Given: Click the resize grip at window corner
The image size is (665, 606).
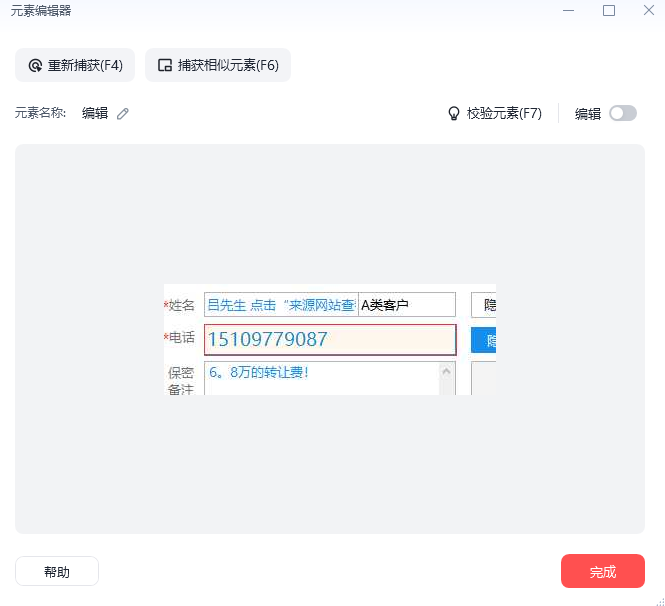Looking at the screenshot, I should click(660, 601).
